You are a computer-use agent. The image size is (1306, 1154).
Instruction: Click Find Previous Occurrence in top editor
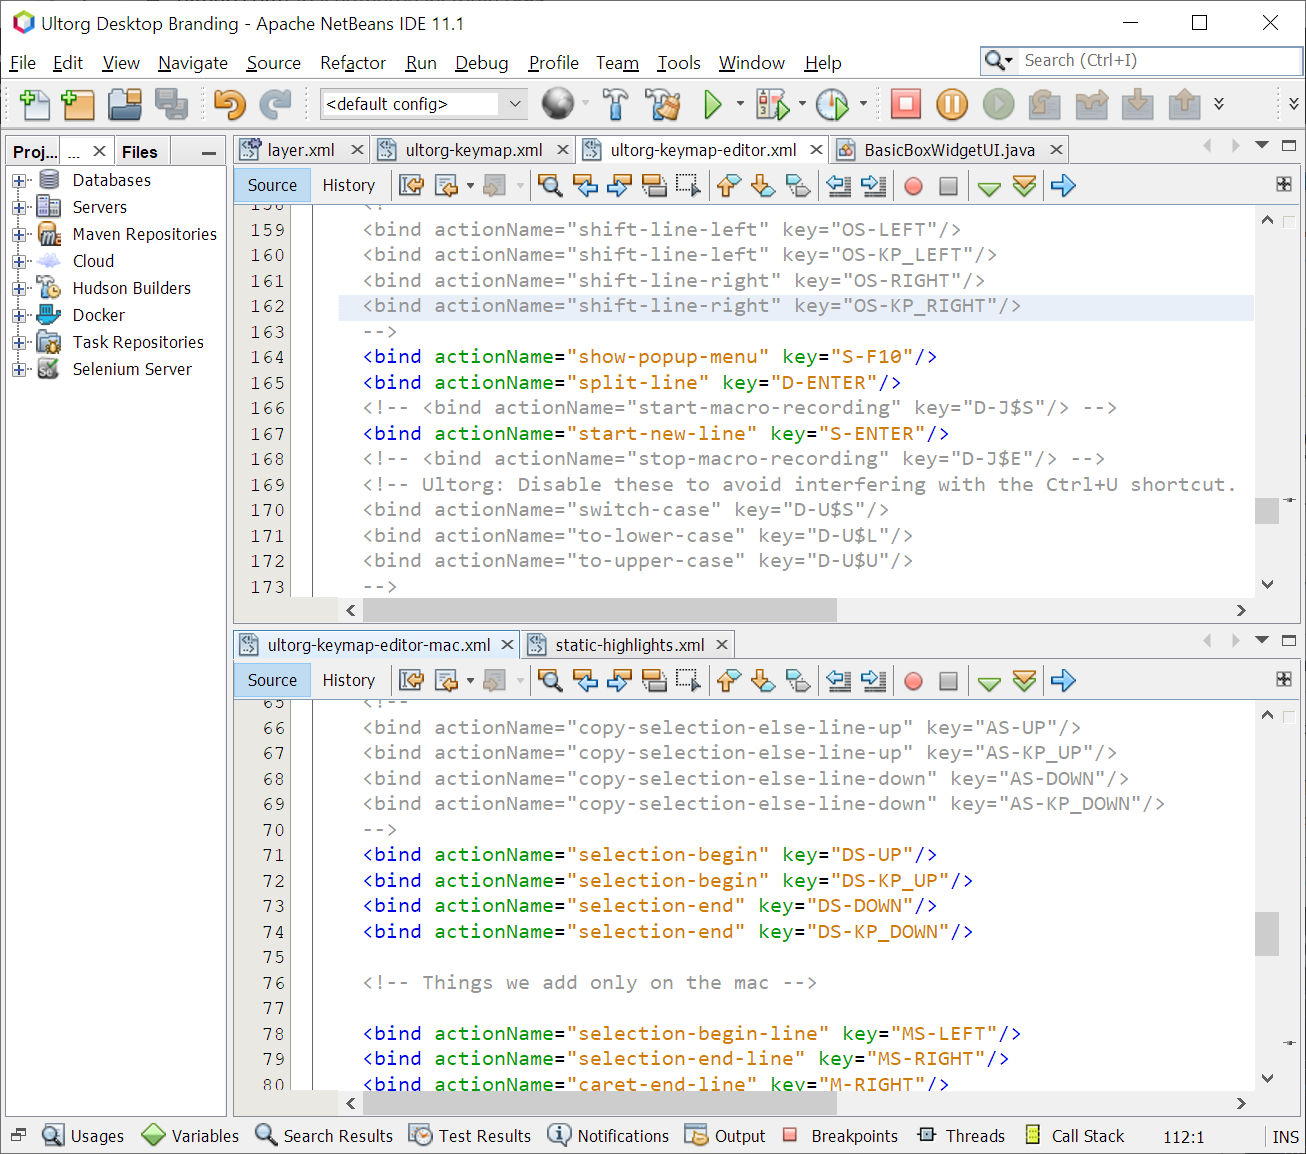[585, 185]
